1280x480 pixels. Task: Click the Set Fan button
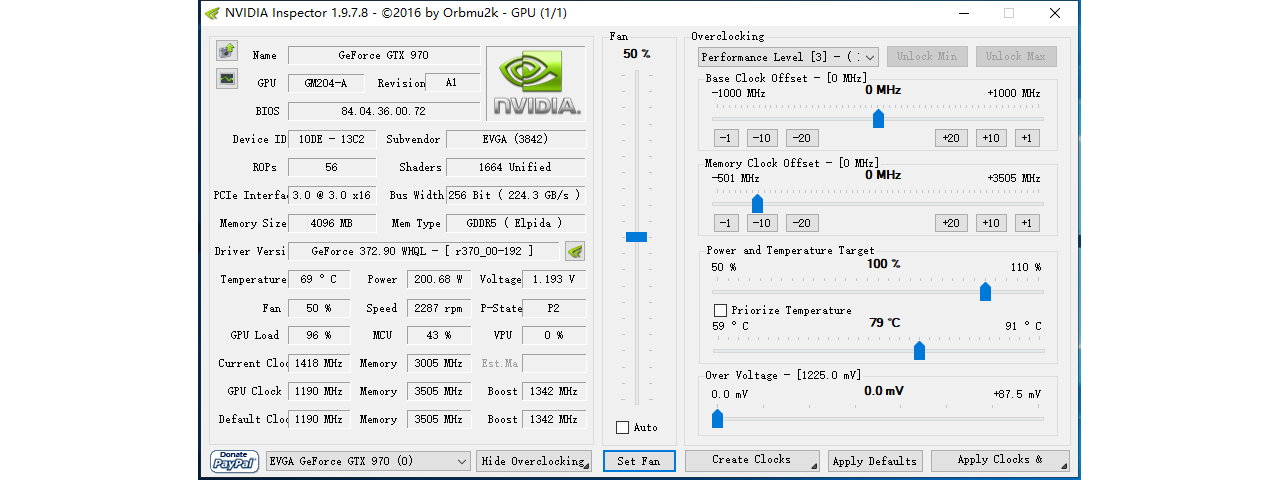[x=639, y=461]
